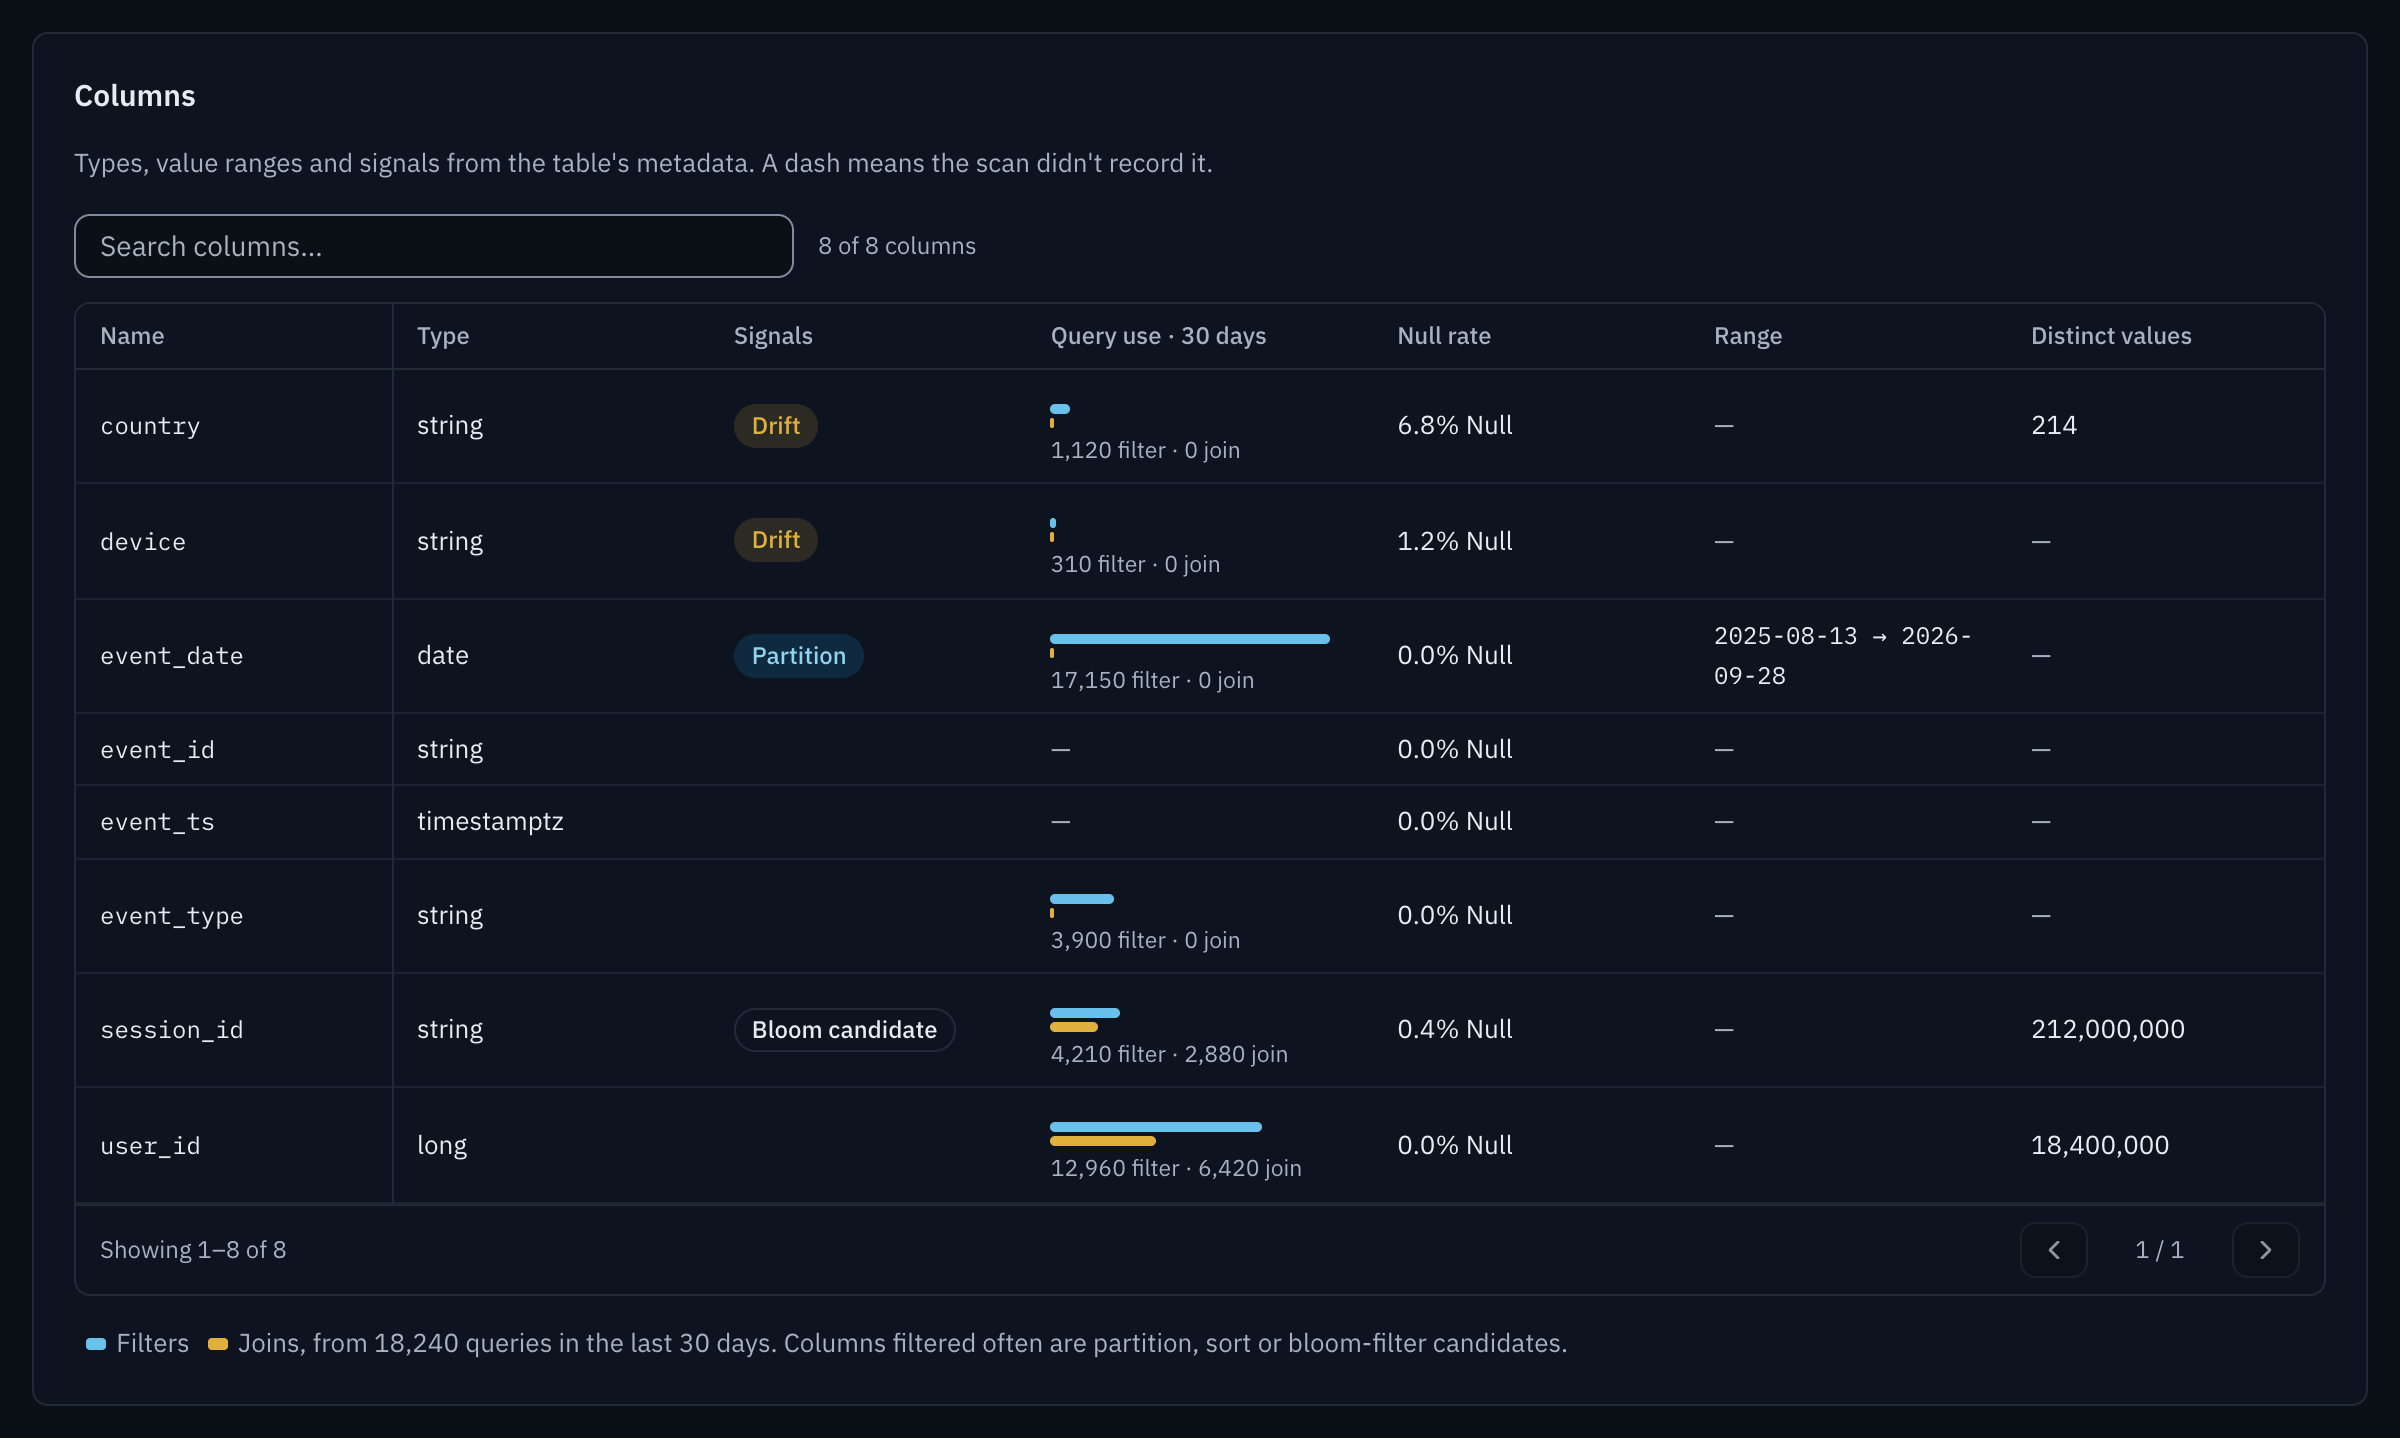Go to the previous page arrow
The width and height of the screenshot is (2400, 1438).
coord(2054,1250)
